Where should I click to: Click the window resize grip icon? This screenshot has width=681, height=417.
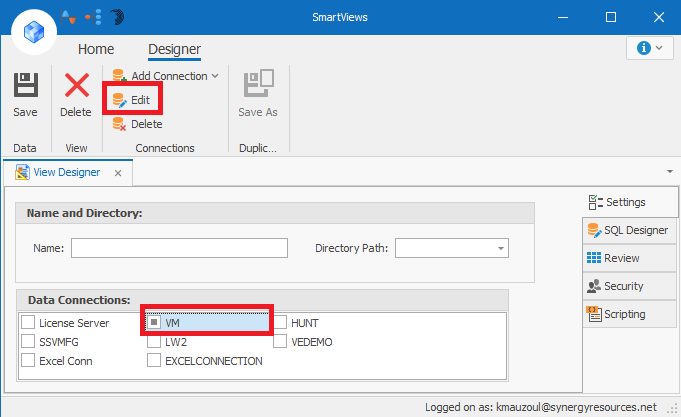(x=673, y=408)
